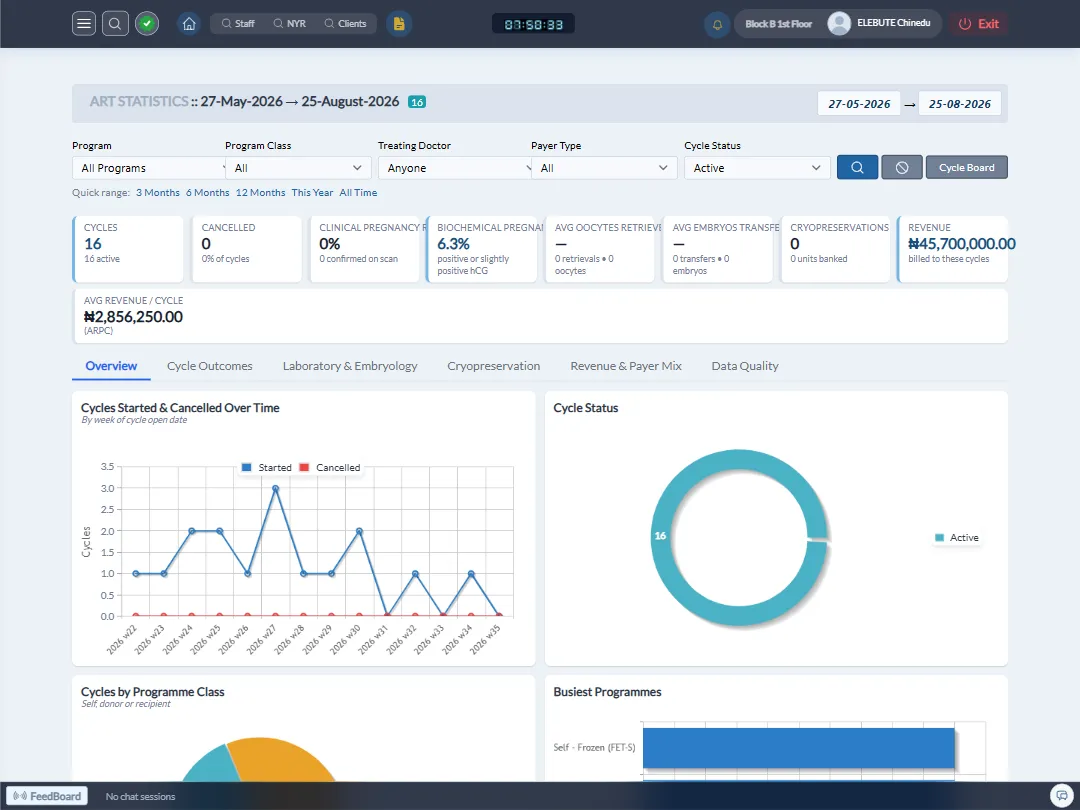Run the blue filter search button

point(857,167)
